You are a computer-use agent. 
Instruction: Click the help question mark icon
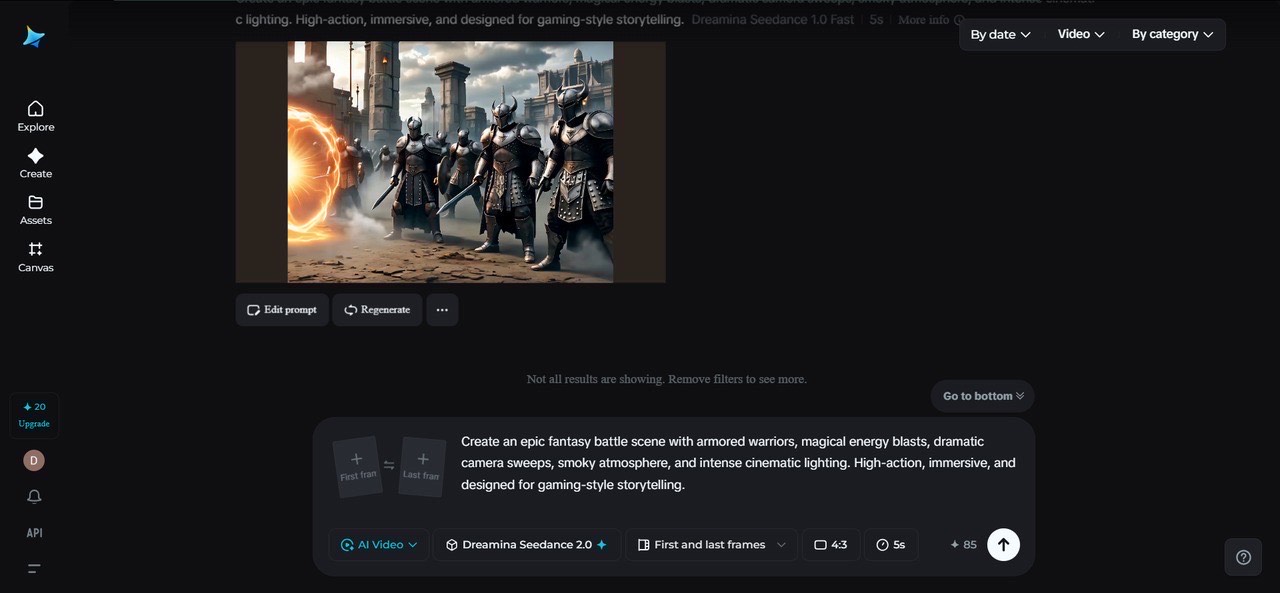click(1243, 557)
